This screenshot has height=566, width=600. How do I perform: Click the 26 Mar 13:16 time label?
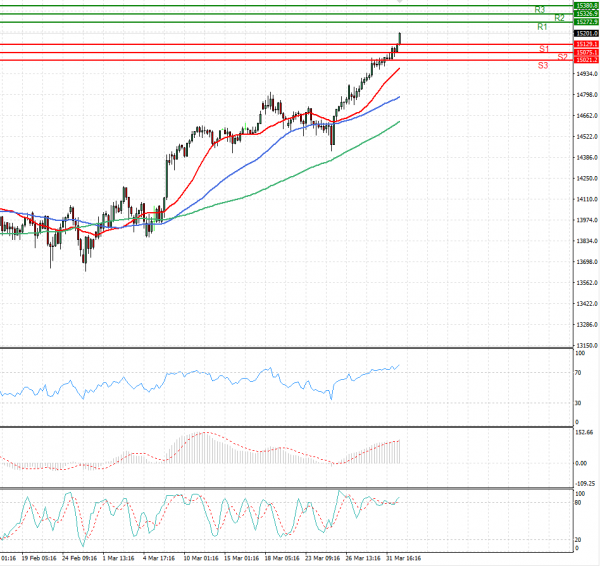[x=363, y=558]
